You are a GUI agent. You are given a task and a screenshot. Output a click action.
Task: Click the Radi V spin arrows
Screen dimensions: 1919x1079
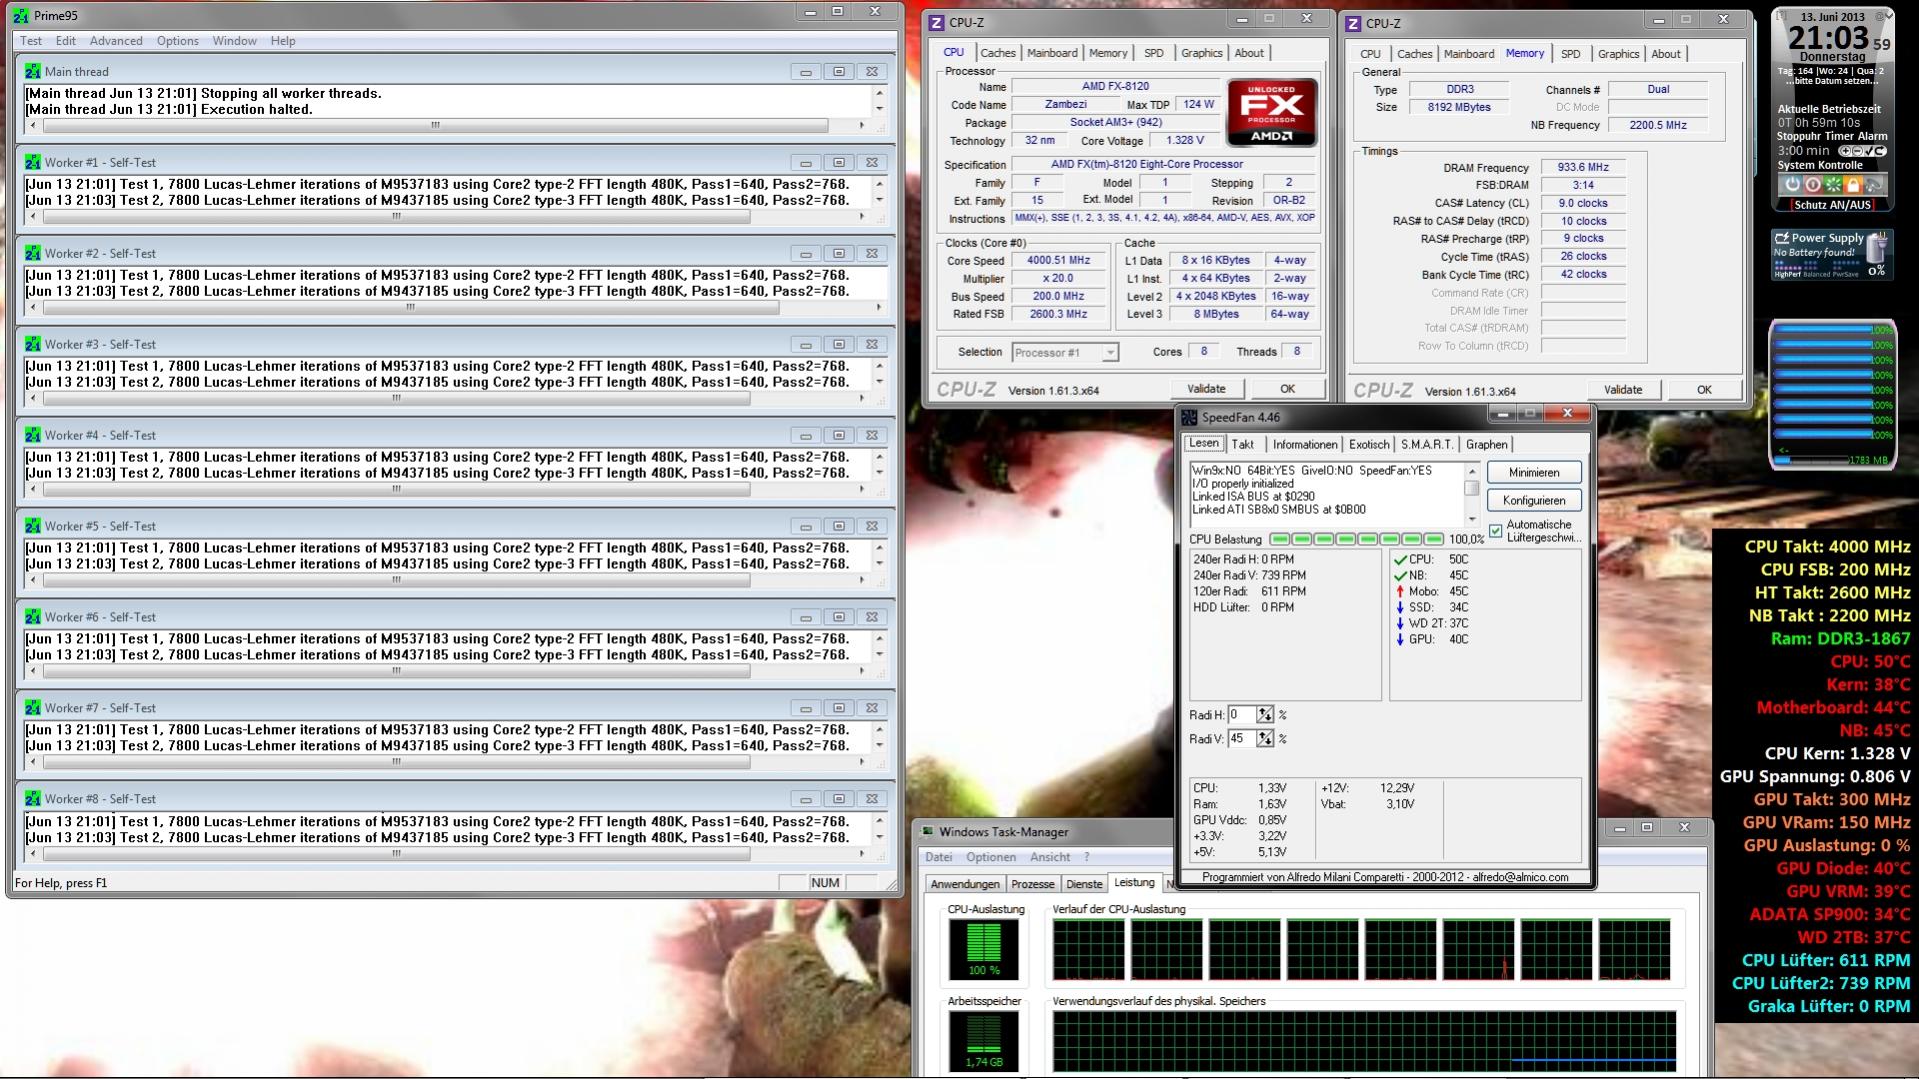[x=1265, y=739]
